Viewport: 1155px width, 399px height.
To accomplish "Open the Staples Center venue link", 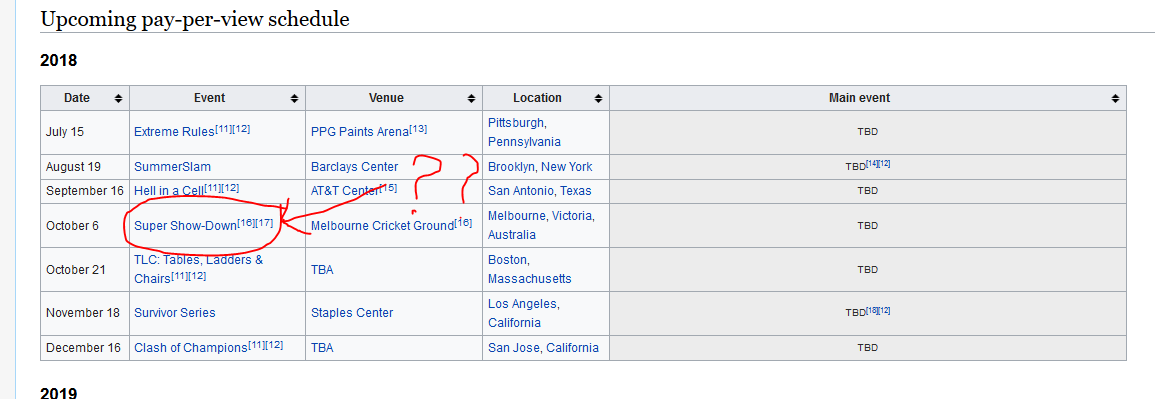I will (x=352, y=313).
